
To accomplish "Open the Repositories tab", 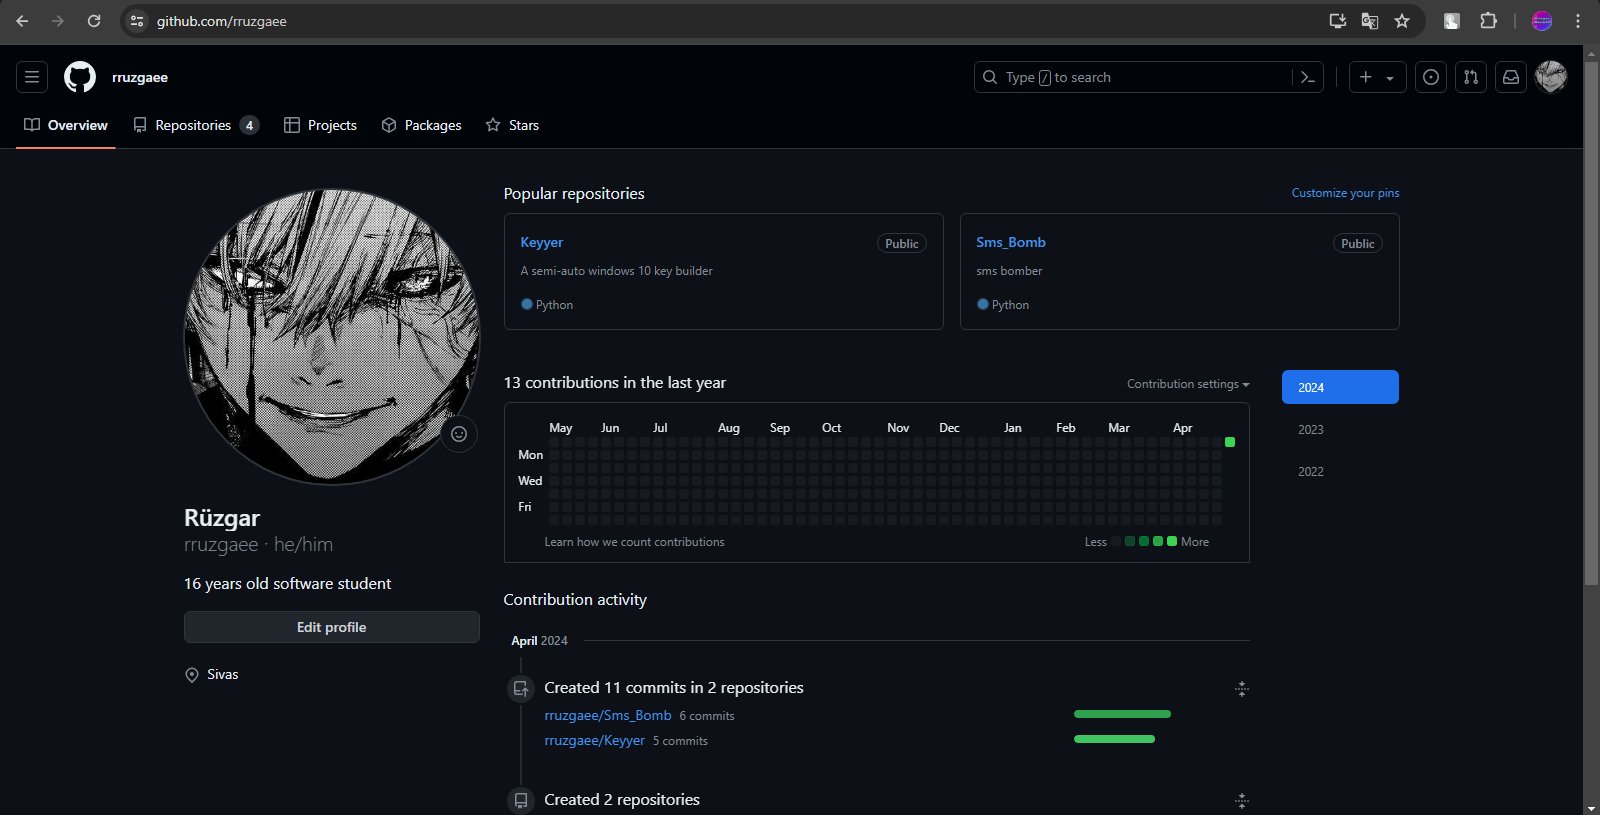I will [196, 125].
